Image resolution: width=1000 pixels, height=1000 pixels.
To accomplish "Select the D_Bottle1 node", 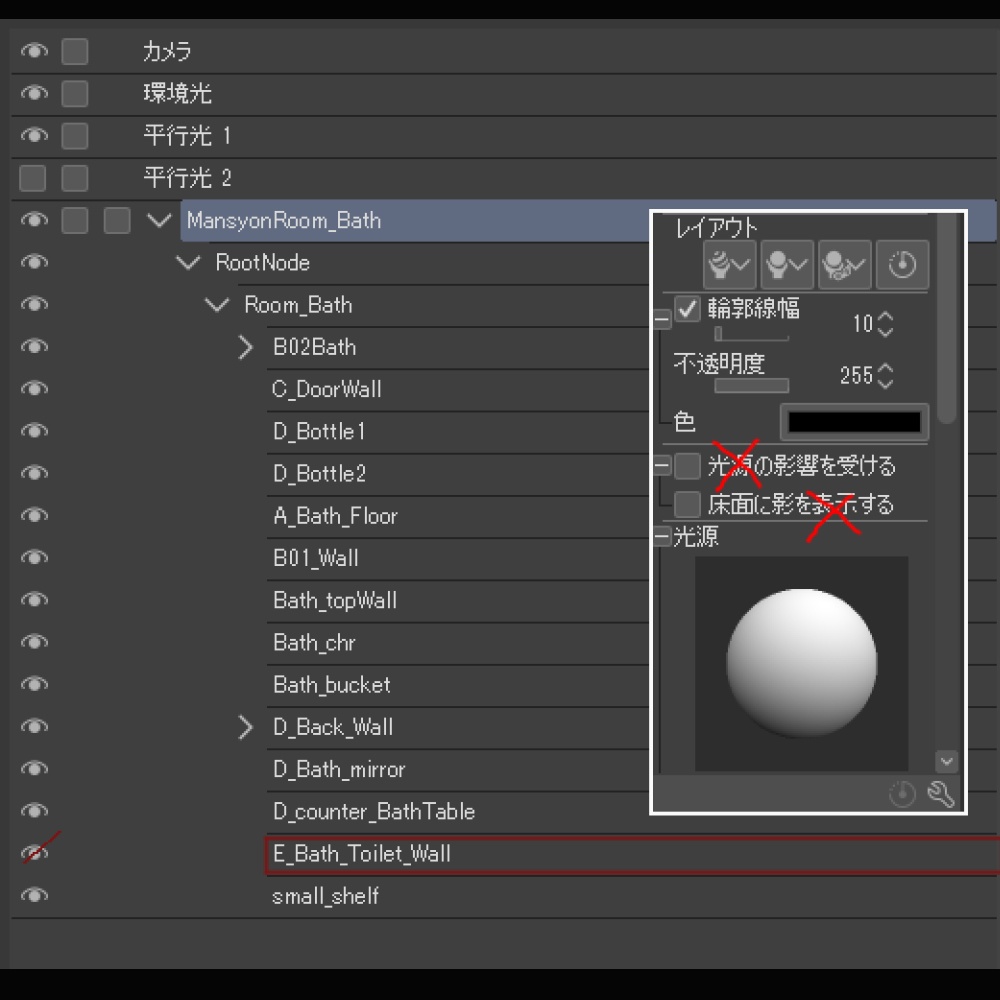I will pos(319,431).
